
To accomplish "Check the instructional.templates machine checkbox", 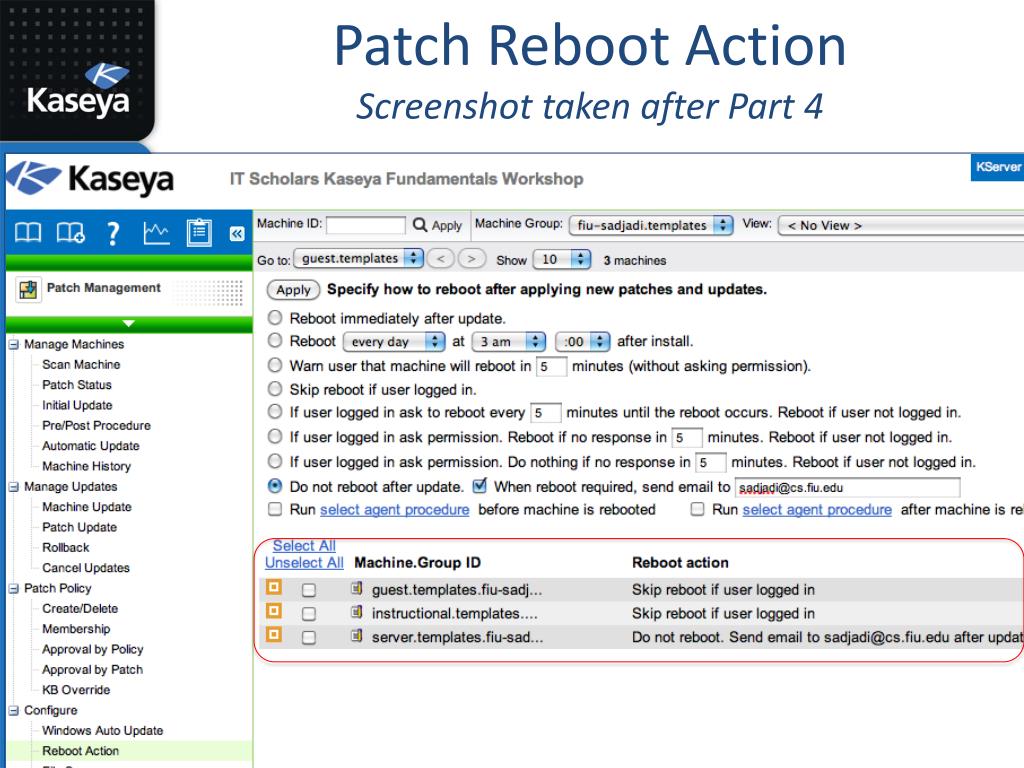I will tap(309, 614).
